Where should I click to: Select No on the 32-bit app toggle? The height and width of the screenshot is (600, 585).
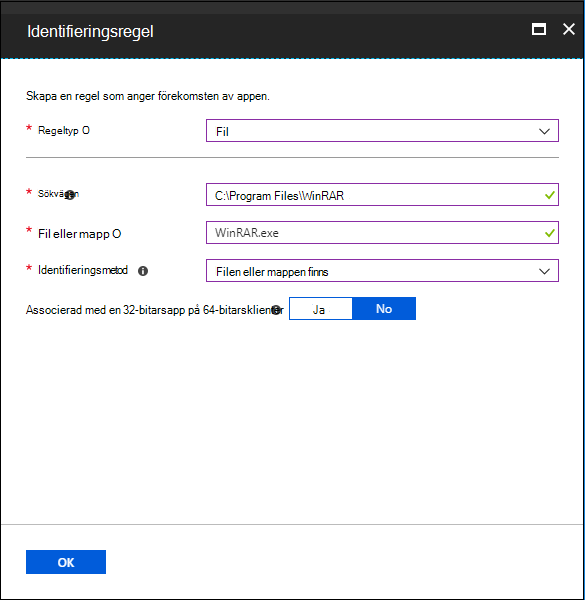[384, 309]
